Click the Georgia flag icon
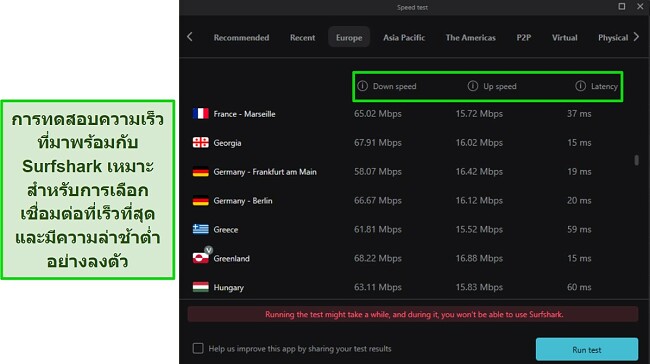The height and width of the screenshot is (364, 650). (x=201, y=143)
